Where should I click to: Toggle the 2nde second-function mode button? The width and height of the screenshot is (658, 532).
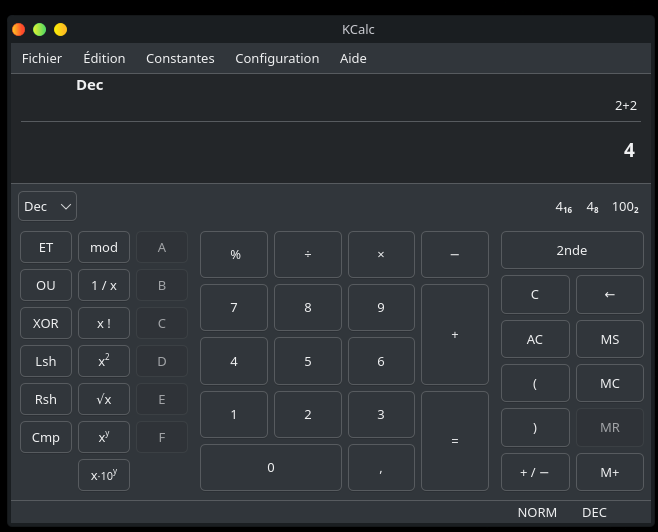(x=572, y=250)
